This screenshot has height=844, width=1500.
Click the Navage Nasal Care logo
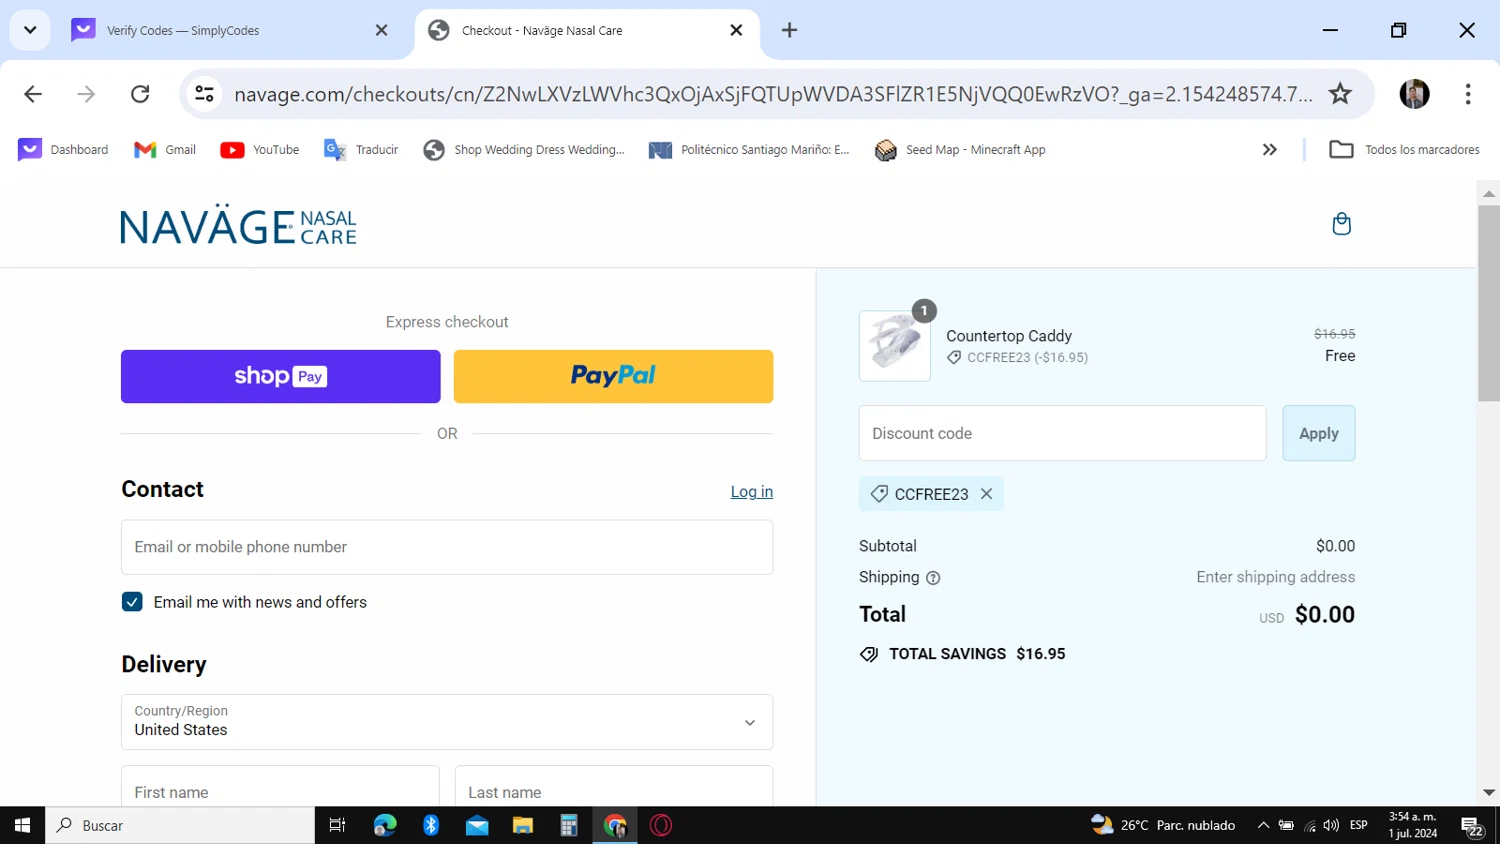(x=238, y=225)
